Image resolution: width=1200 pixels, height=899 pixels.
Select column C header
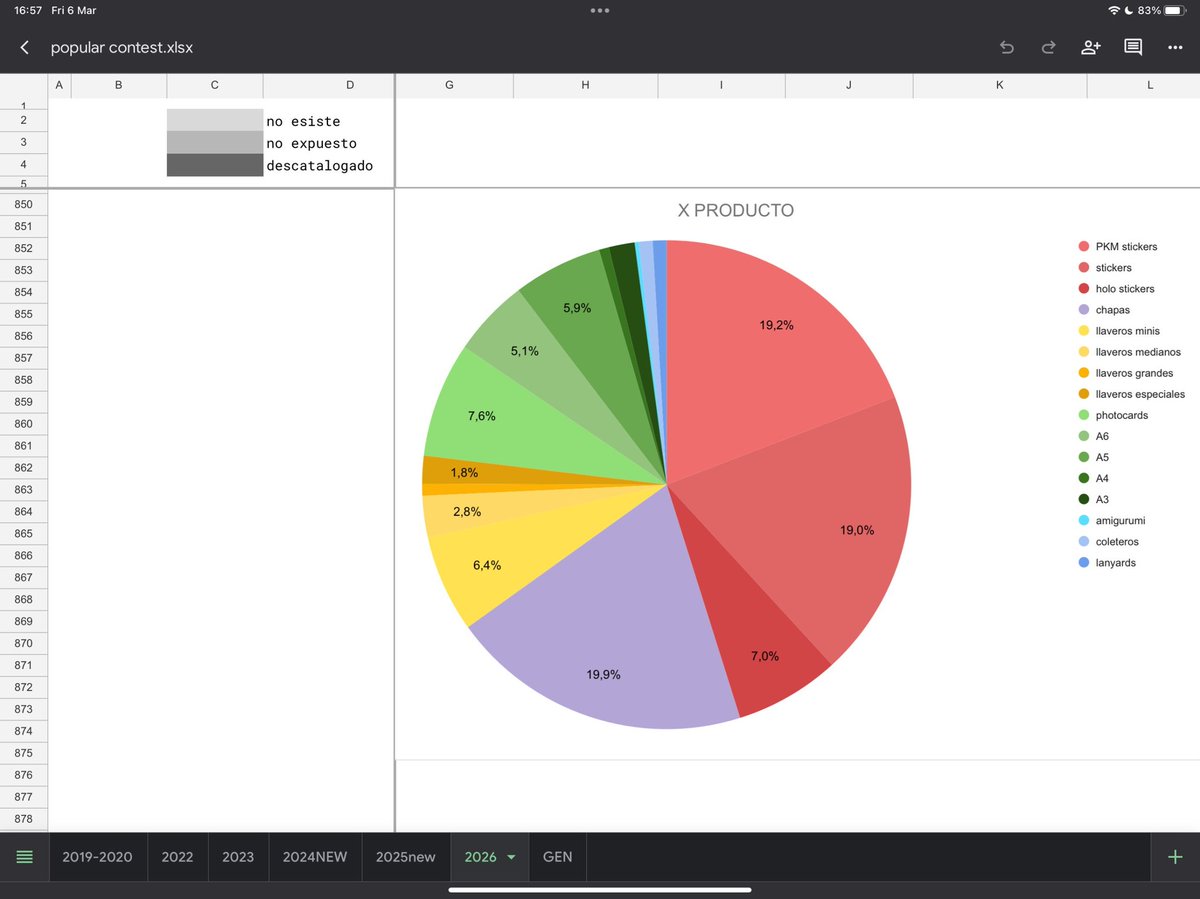[215, 85]
